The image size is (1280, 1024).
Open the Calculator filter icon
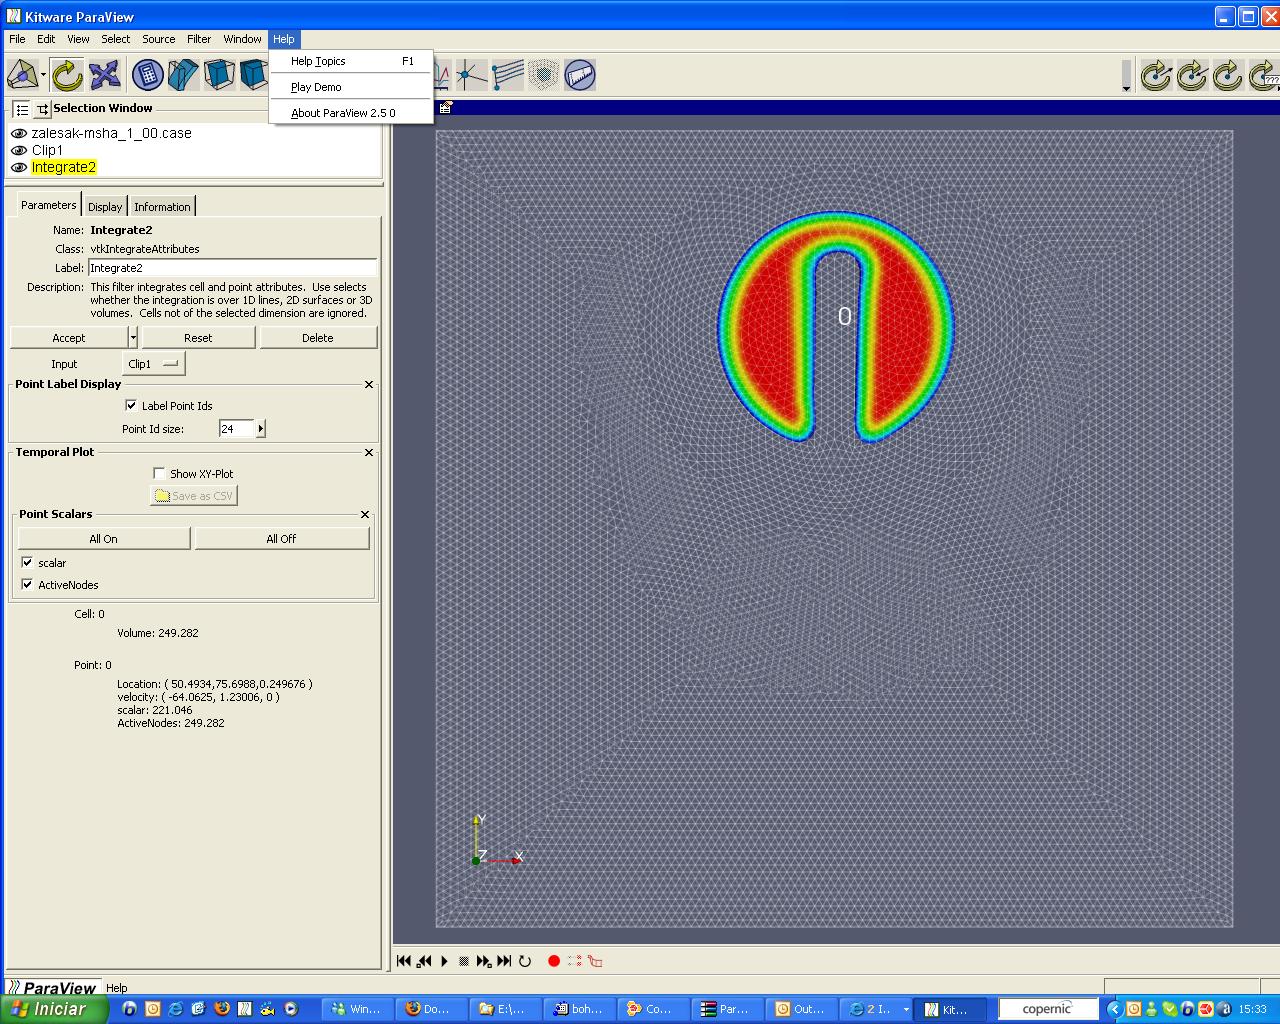point(147,74)
